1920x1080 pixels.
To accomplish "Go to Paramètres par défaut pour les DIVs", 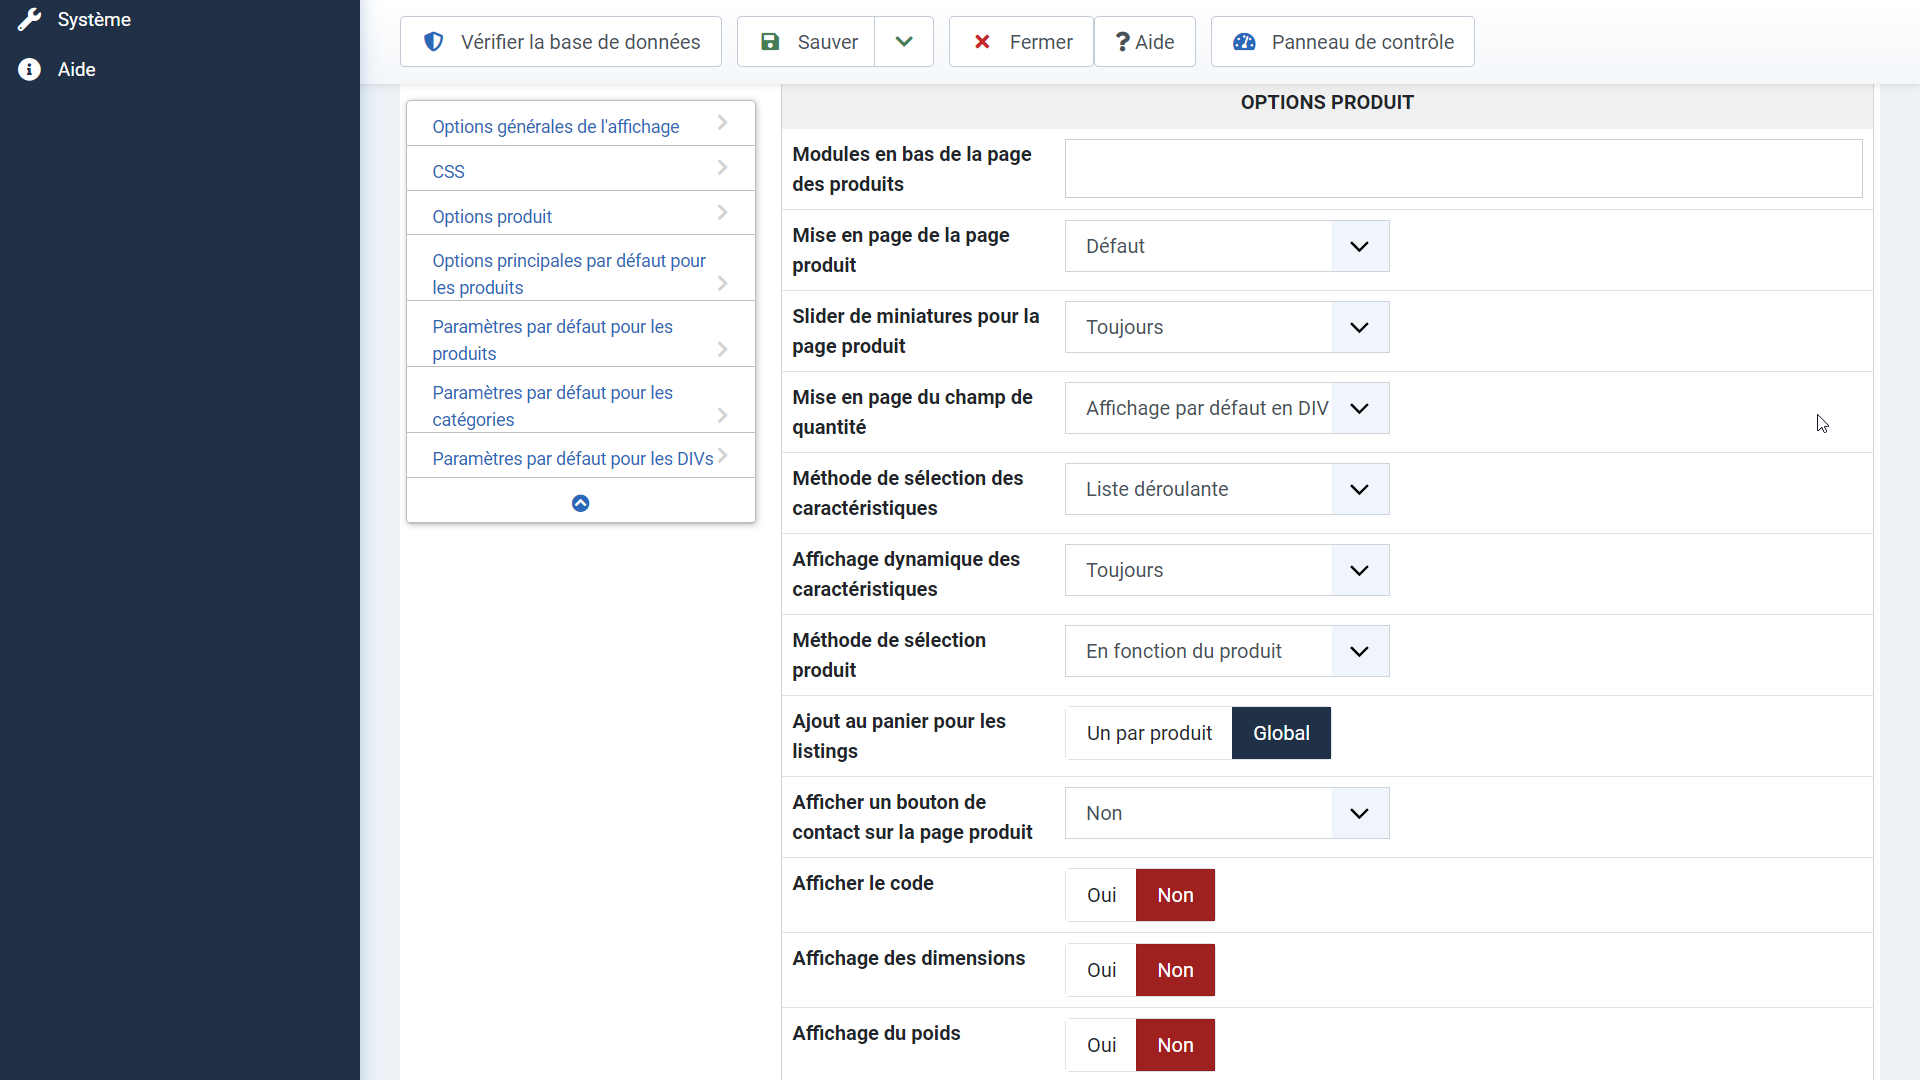I will point(572,458).
